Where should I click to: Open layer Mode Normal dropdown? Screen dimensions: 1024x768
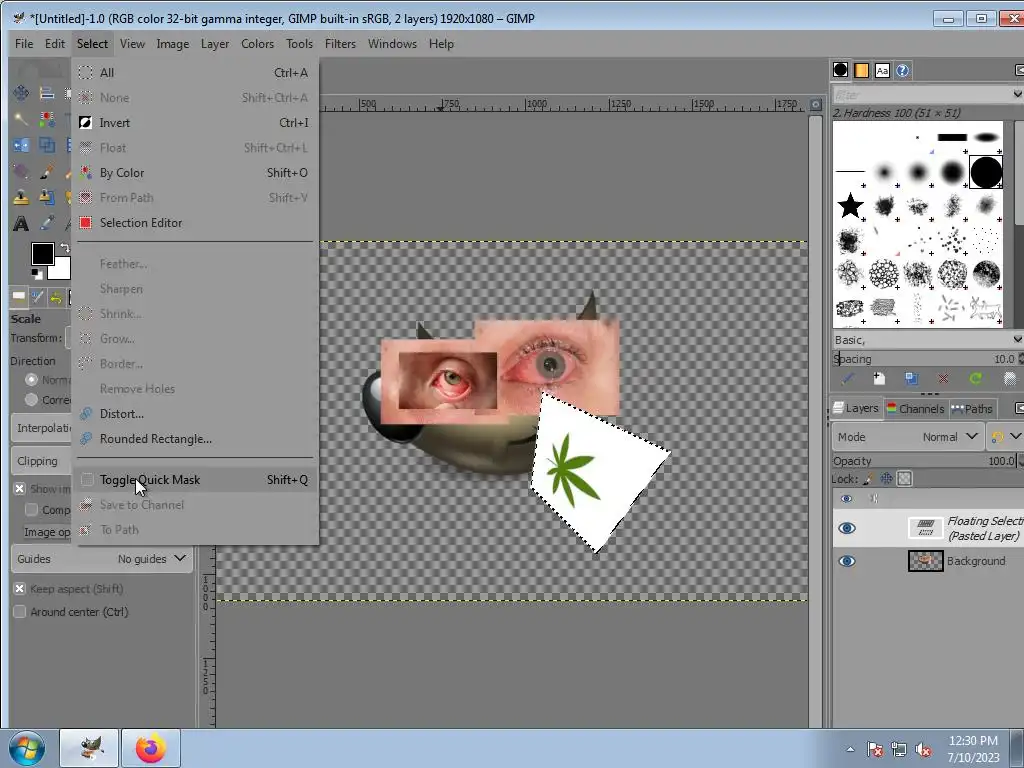click(908, 437)
